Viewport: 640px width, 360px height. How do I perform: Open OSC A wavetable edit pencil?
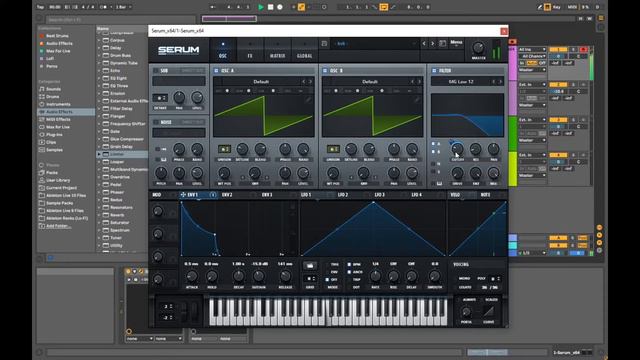tap(308, 99)
